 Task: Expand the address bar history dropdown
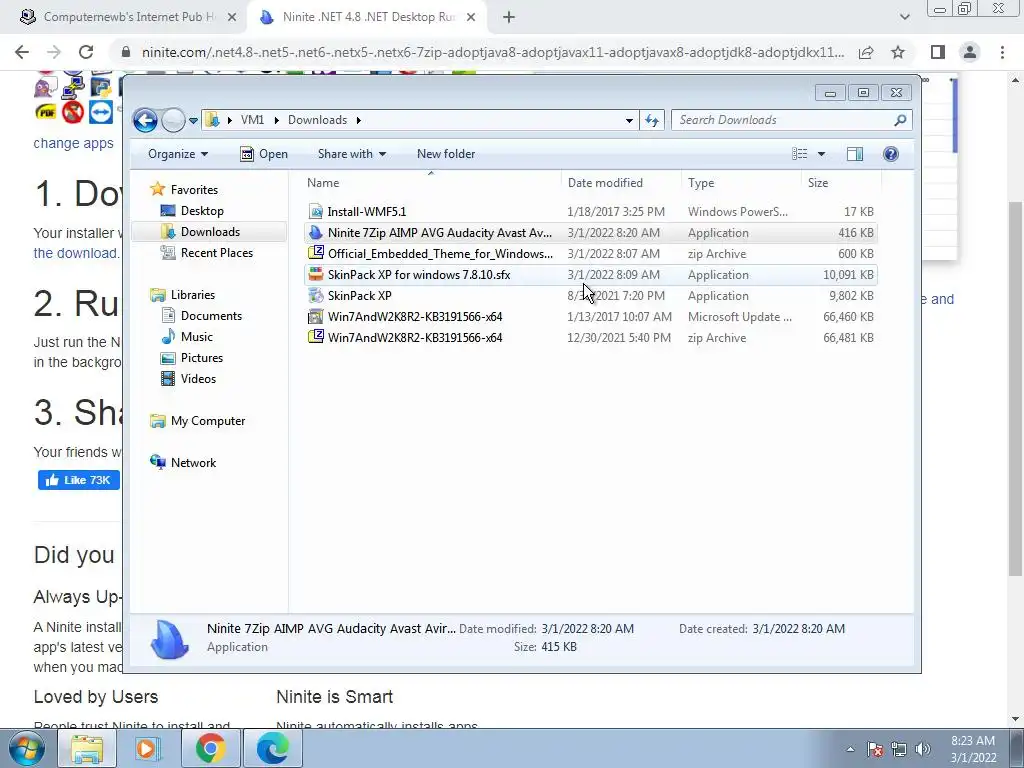pos(629,121)
